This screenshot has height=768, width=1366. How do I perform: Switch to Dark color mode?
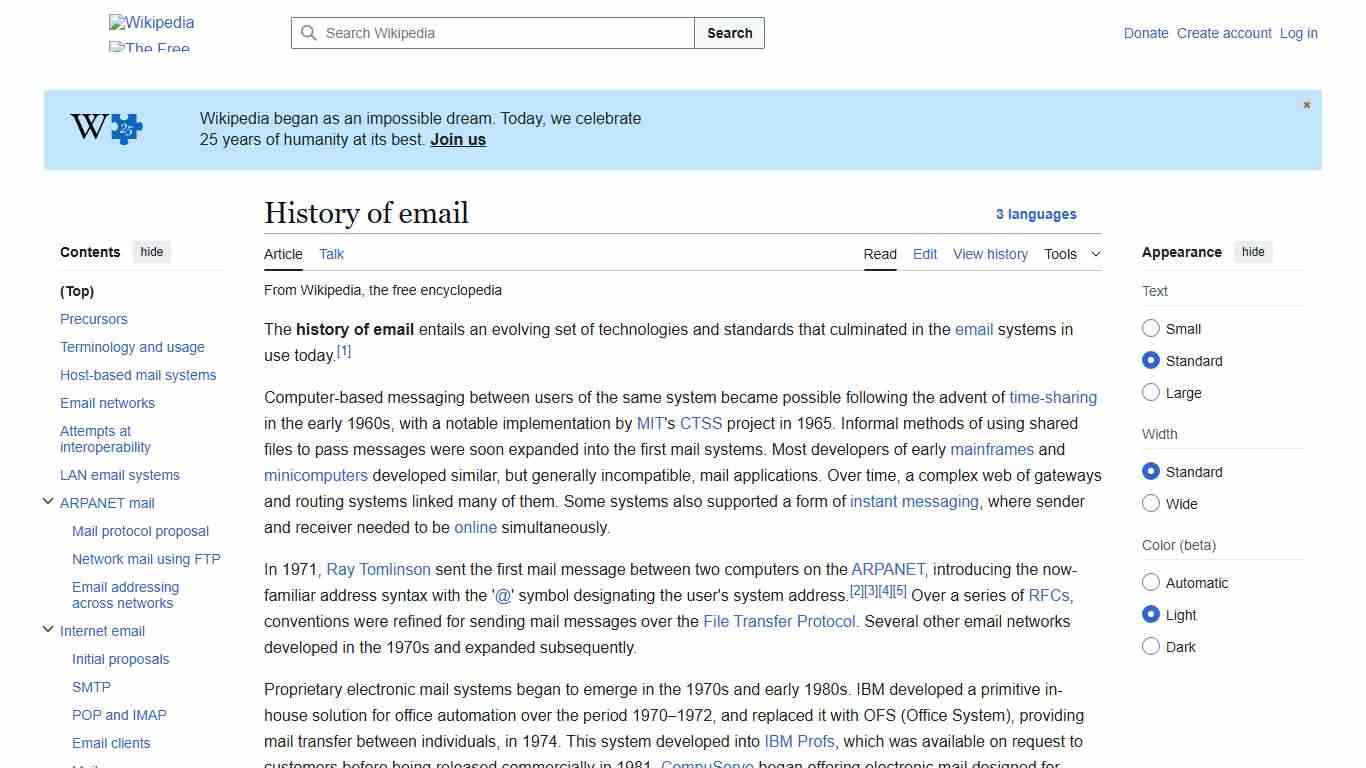click(x=1151, y=646)
